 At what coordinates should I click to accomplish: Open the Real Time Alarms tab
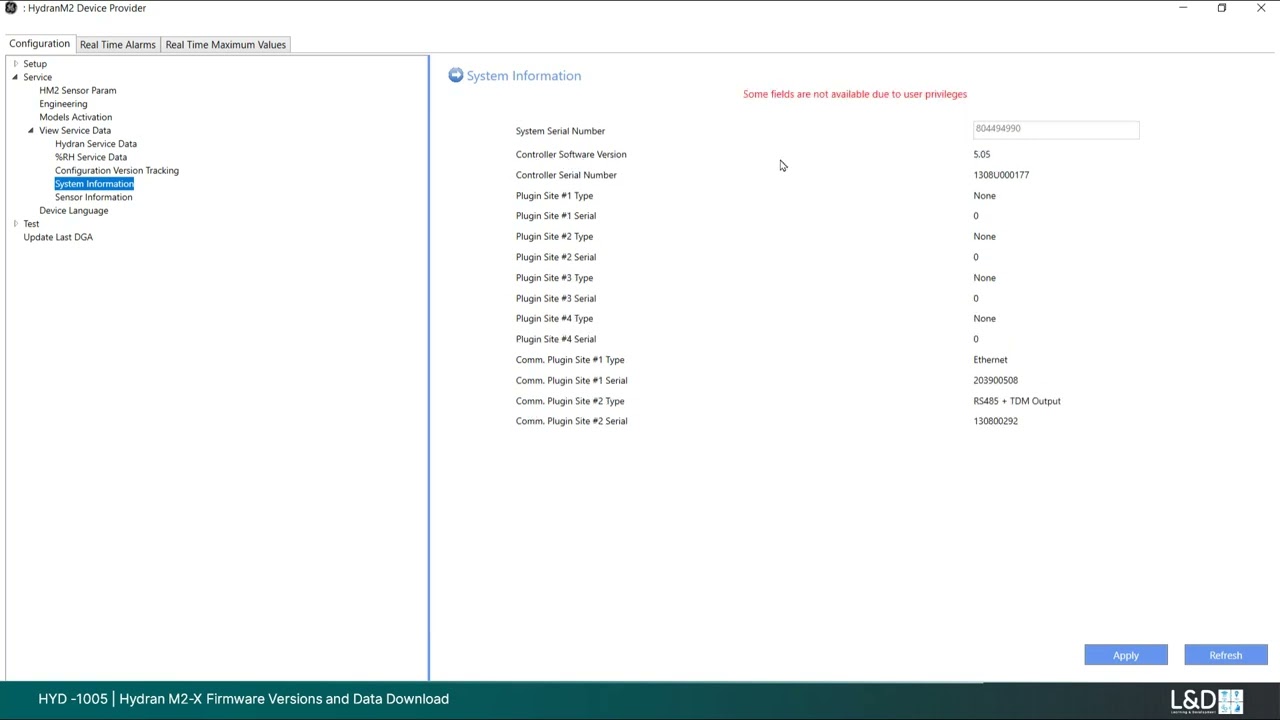coord(118,44)
